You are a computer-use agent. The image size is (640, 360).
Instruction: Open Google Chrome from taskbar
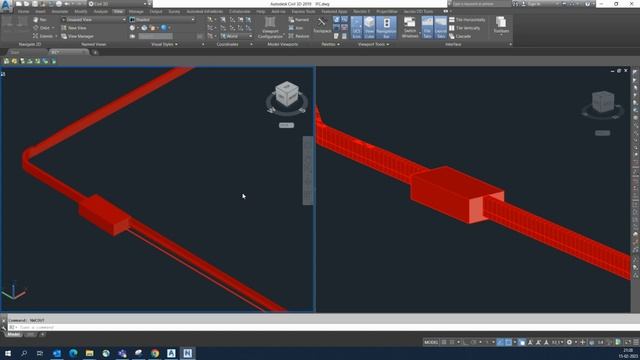[x=155, y=353]
